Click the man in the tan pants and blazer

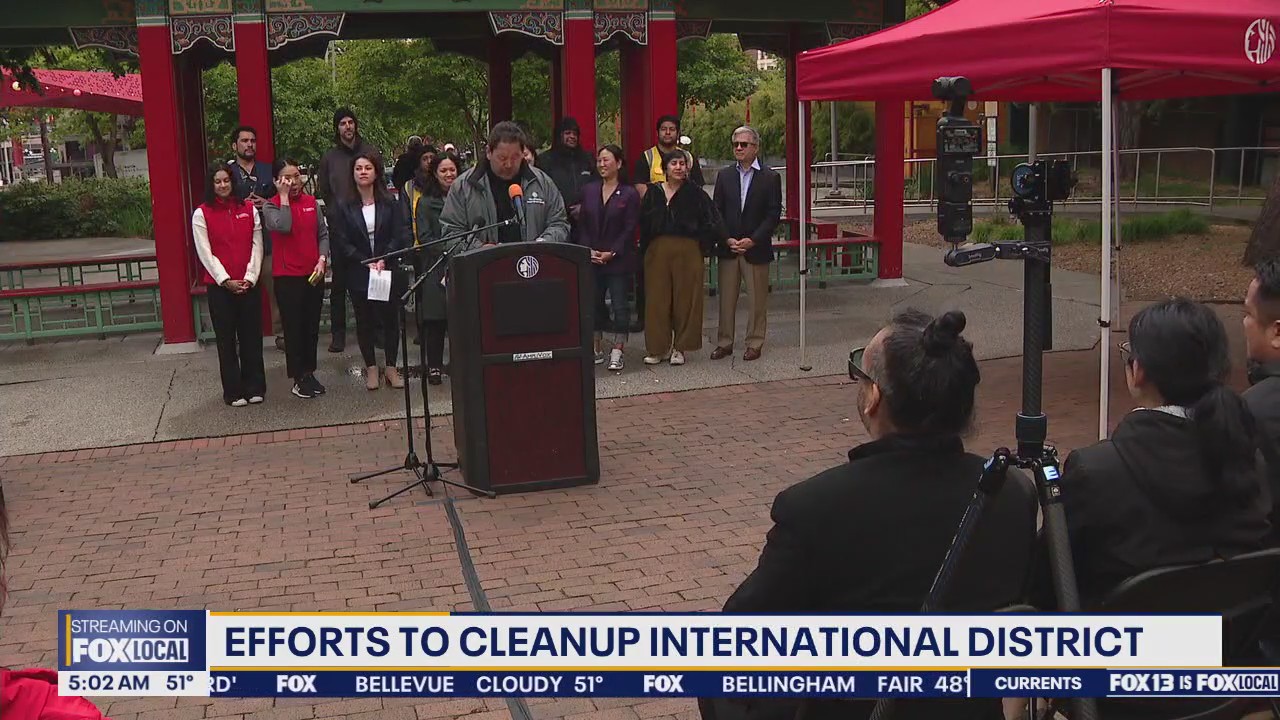pyautogui.click(x=746, y=240)
